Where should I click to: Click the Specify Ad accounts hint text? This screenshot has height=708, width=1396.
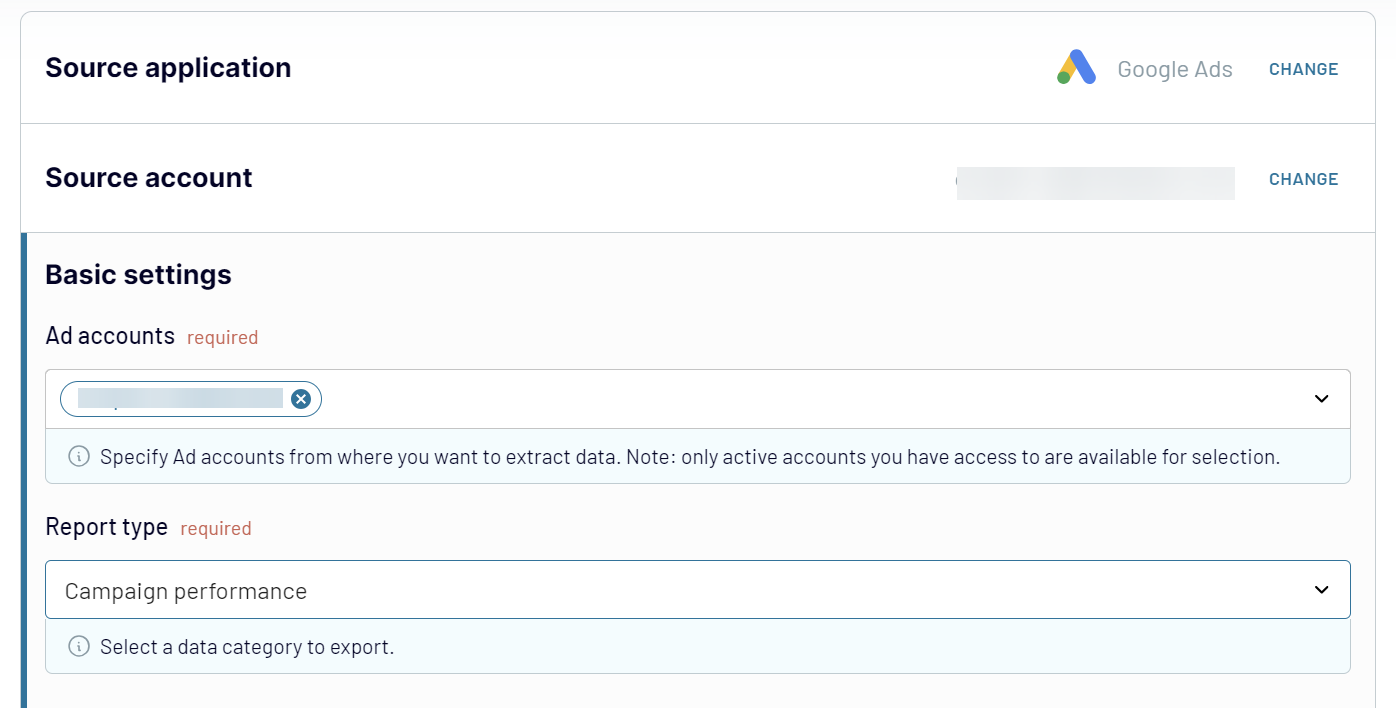click(x=690, y=457)
